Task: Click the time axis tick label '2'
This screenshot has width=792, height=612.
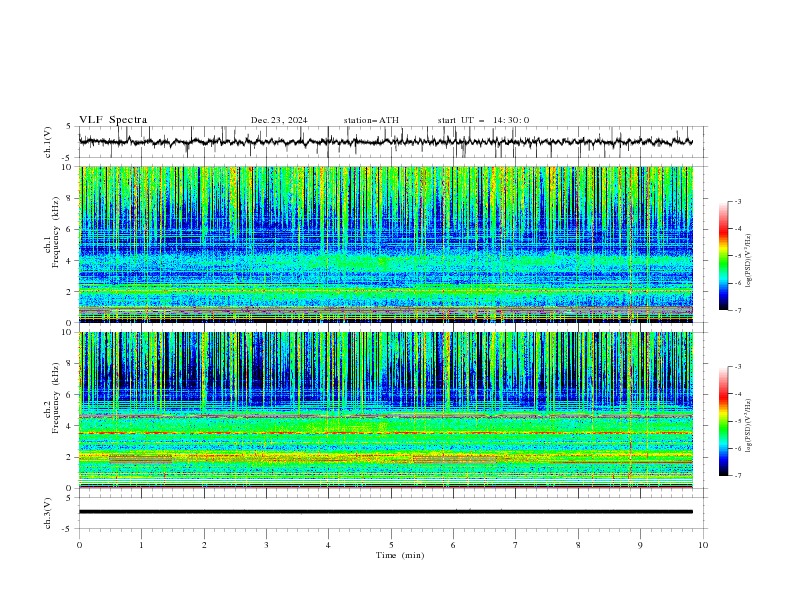Action: click(204, 545)
